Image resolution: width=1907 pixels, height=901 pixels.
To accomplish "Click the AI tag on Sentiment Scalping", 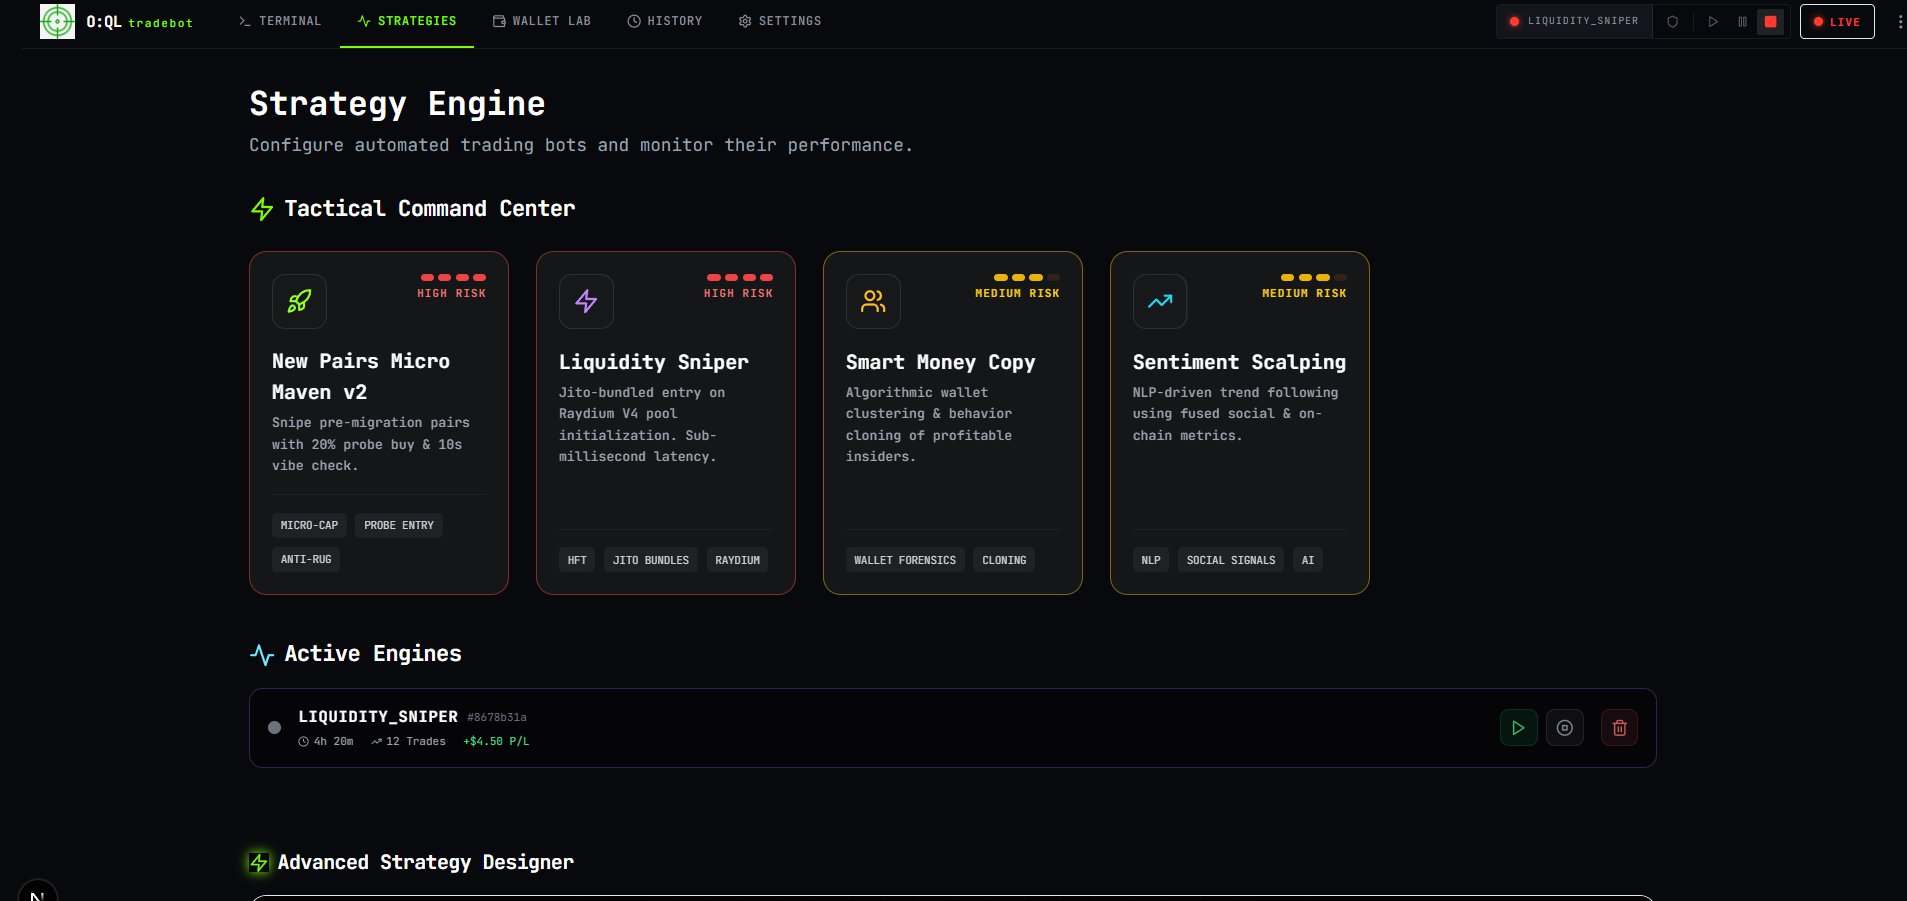I will [x=1308, y=560].
